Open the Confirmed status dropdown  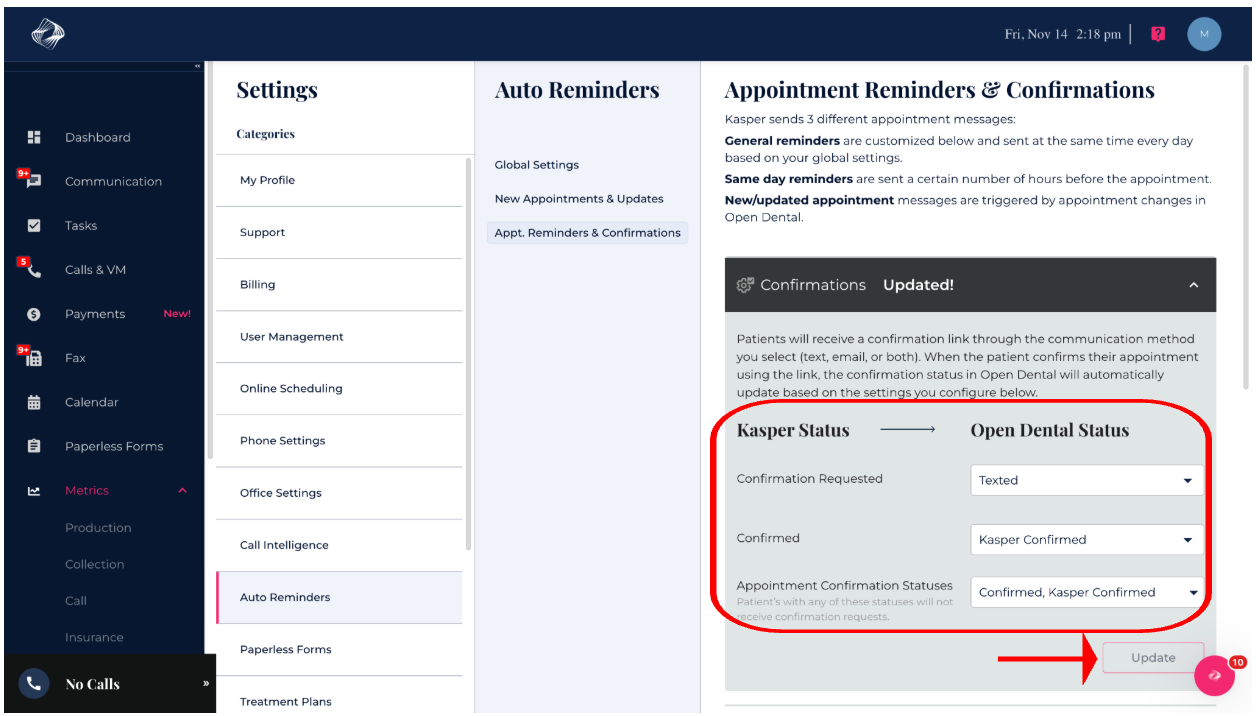[1086, 540]
